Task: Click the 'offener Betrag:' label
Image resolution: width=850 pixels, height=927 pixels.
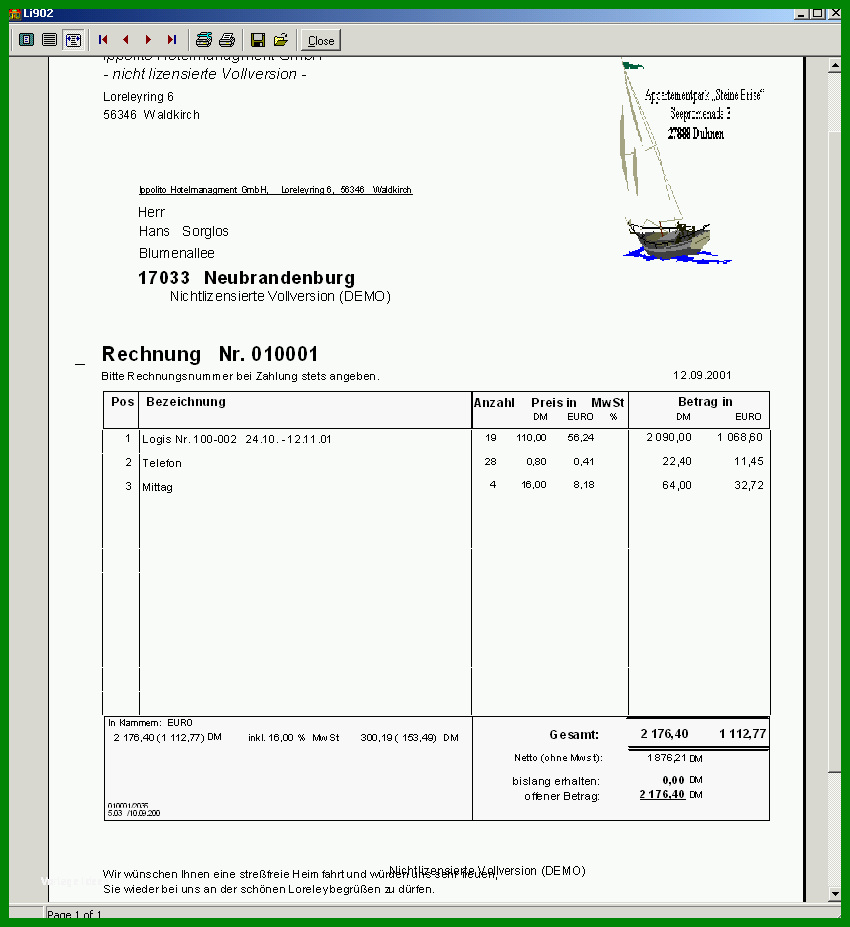Action: pos(562,796)
